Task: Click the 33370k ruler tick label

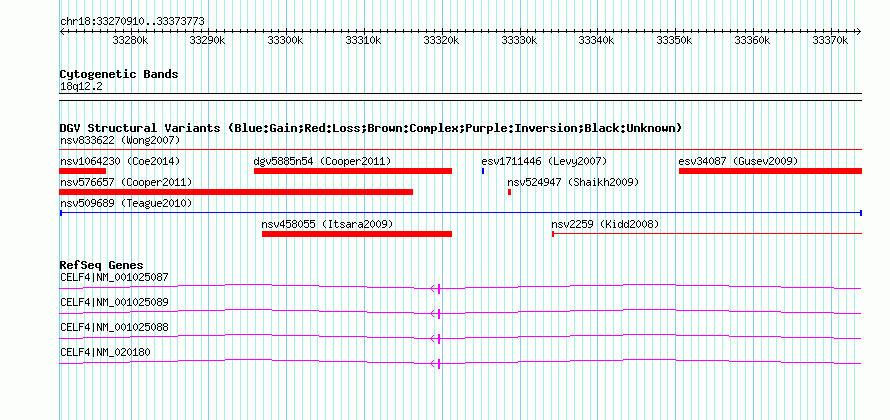Action: [x=830, y=40]
